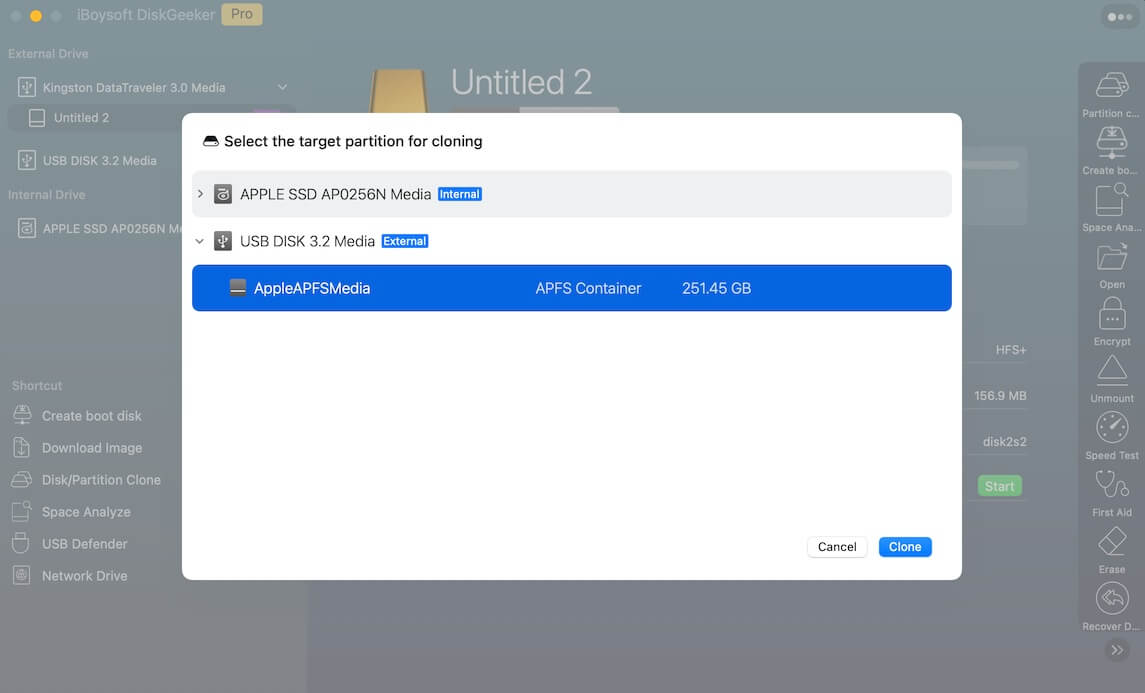Cancel the target partition dialog
Image resolution: width=1145 pixels, height=693 pixels.
click(836, 547)
